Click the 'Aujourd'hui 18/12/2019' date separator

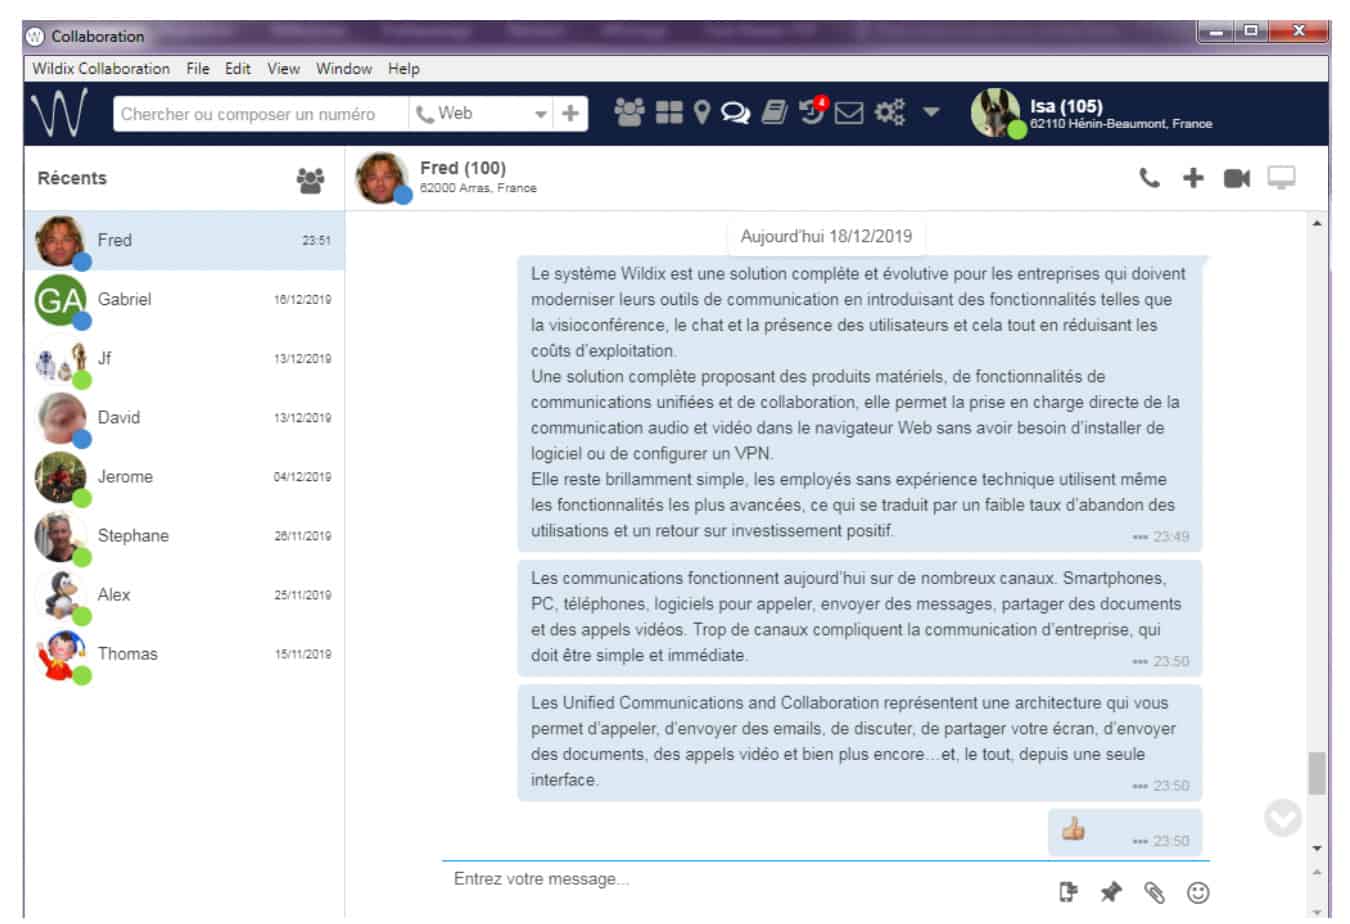pyautogui.click(x=826, y=237)
